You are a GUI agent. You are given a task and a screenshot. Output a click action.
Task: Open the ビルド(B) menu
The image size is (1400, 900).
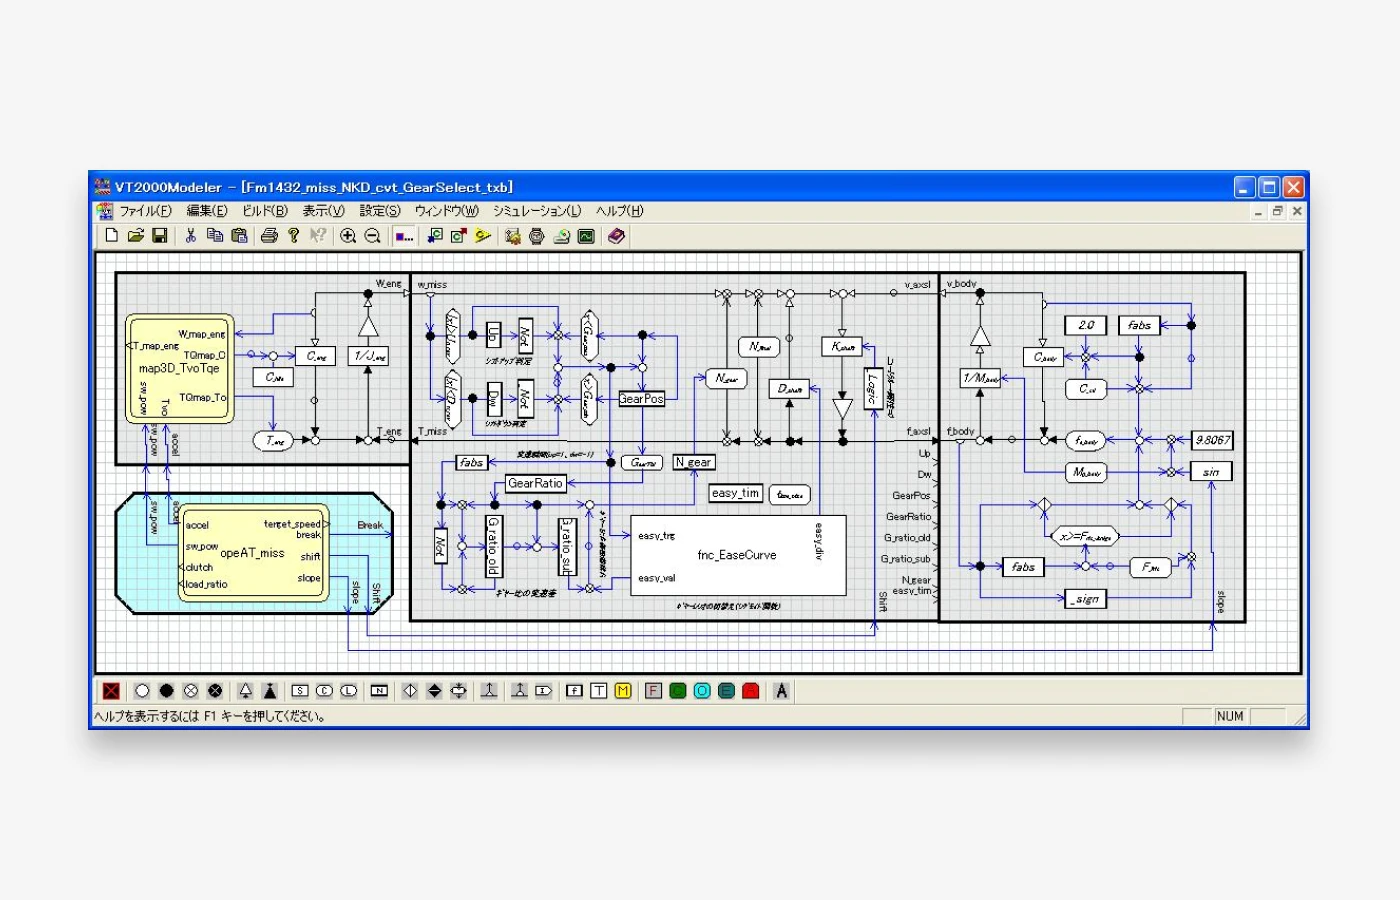264,211
